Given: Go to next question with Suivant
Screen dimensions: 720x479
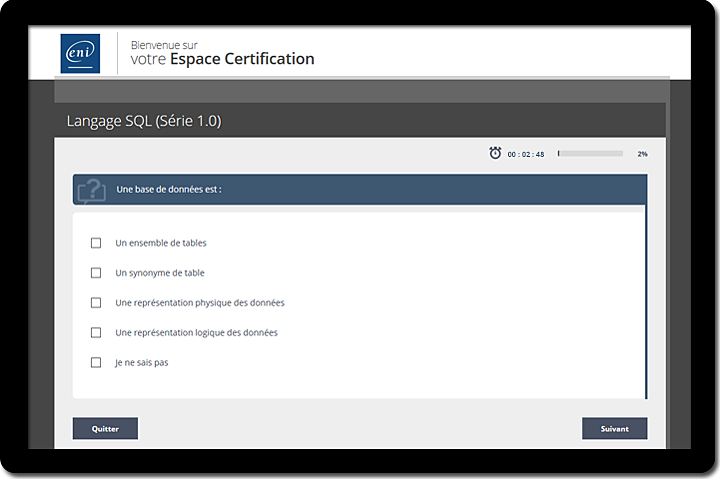Looking at the screenshot, I should coord(614,428).
